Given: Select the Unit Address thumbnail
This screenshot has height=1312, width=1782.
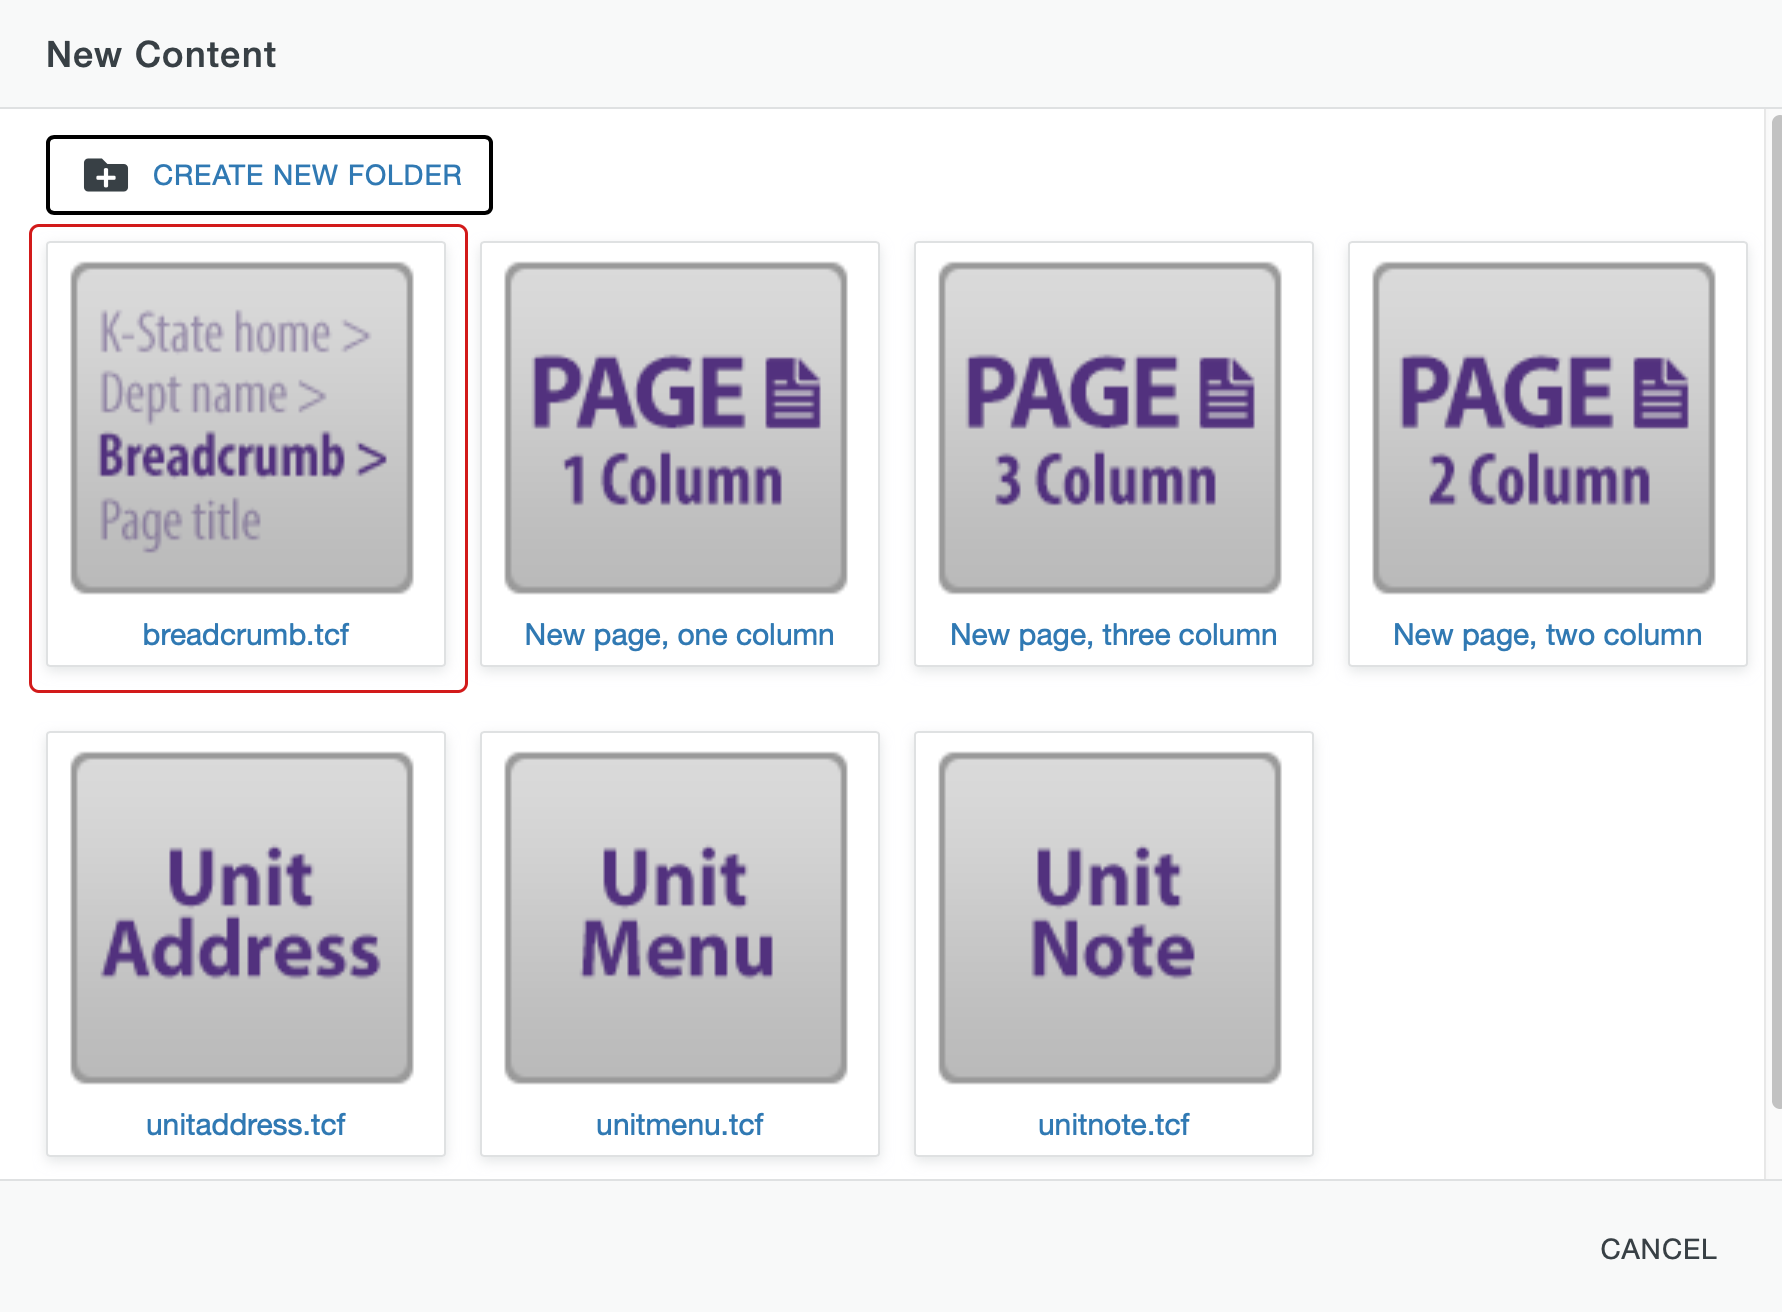Looking at the screenshot, I should pos(242,918).
